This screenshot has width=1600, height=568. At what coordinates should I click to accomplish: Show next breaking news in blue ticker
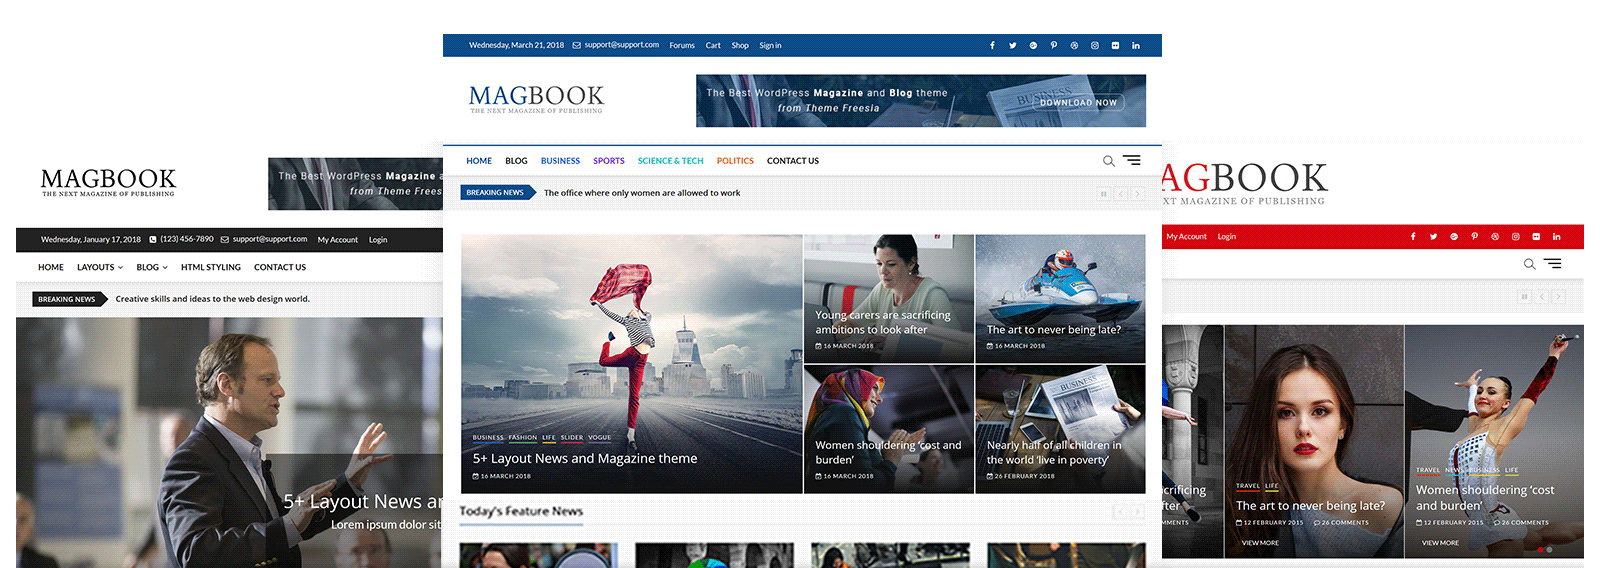1137,194
